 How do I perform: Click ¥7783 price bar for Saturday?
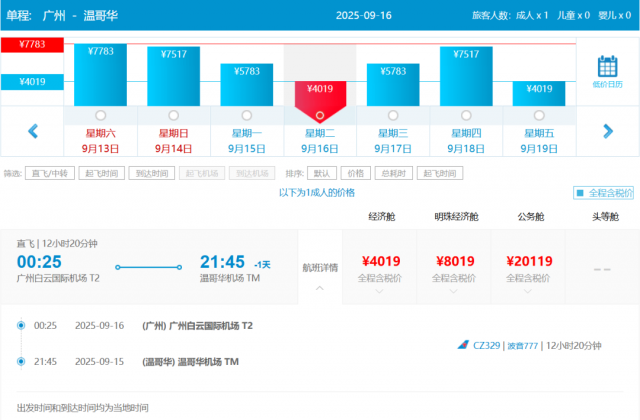tap(98, 75)
